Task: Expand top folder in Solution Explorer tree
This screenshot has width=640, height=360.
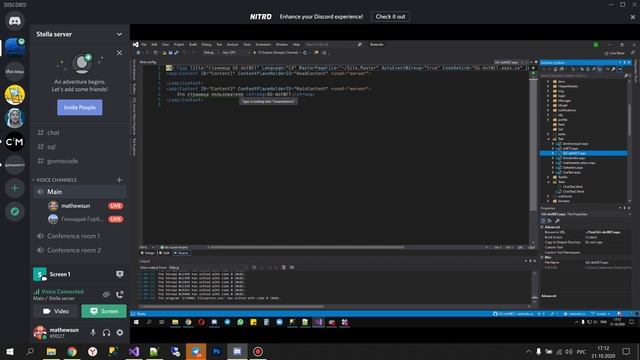Action: [548, 82]
